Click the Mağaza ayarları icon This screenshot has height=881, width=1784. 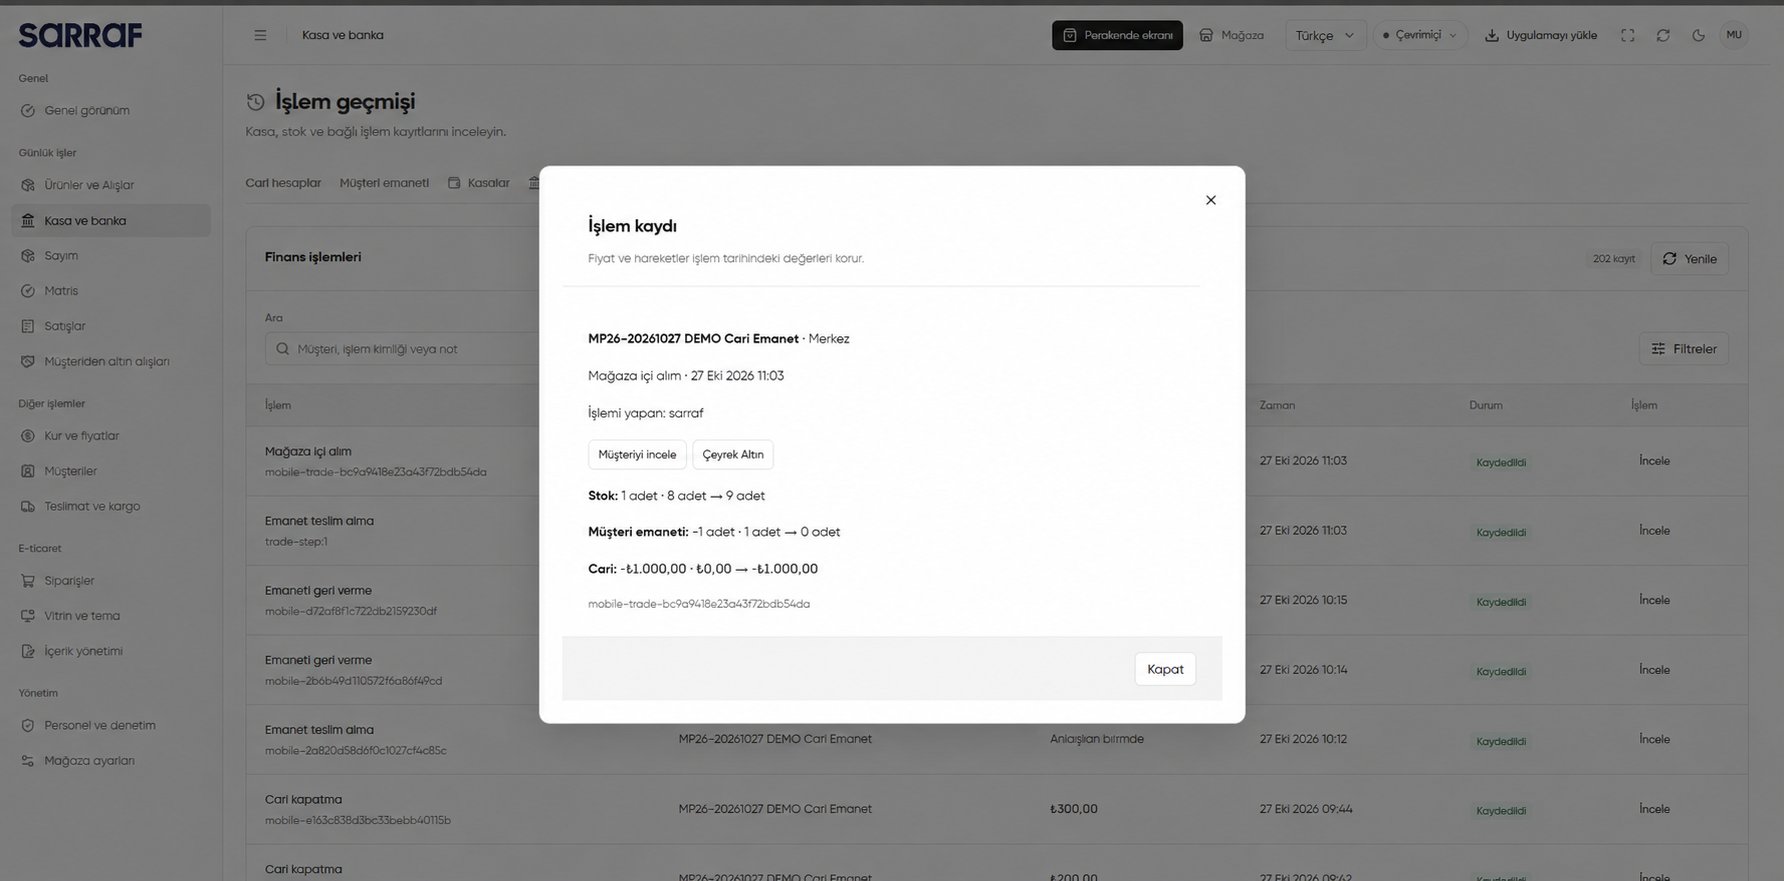[28, 761]
